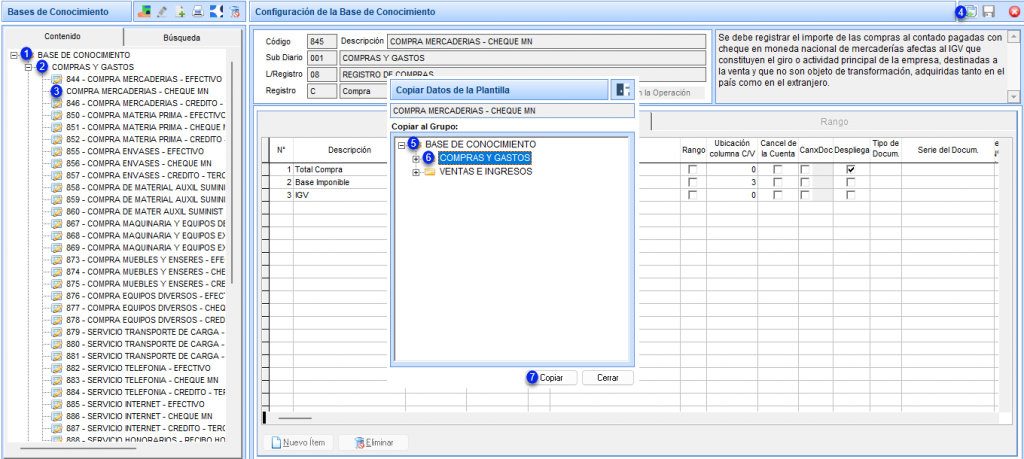
Task: Click the first colored toolbar icon in Bases de Conocimiento
Action: (x=146, y=11)
